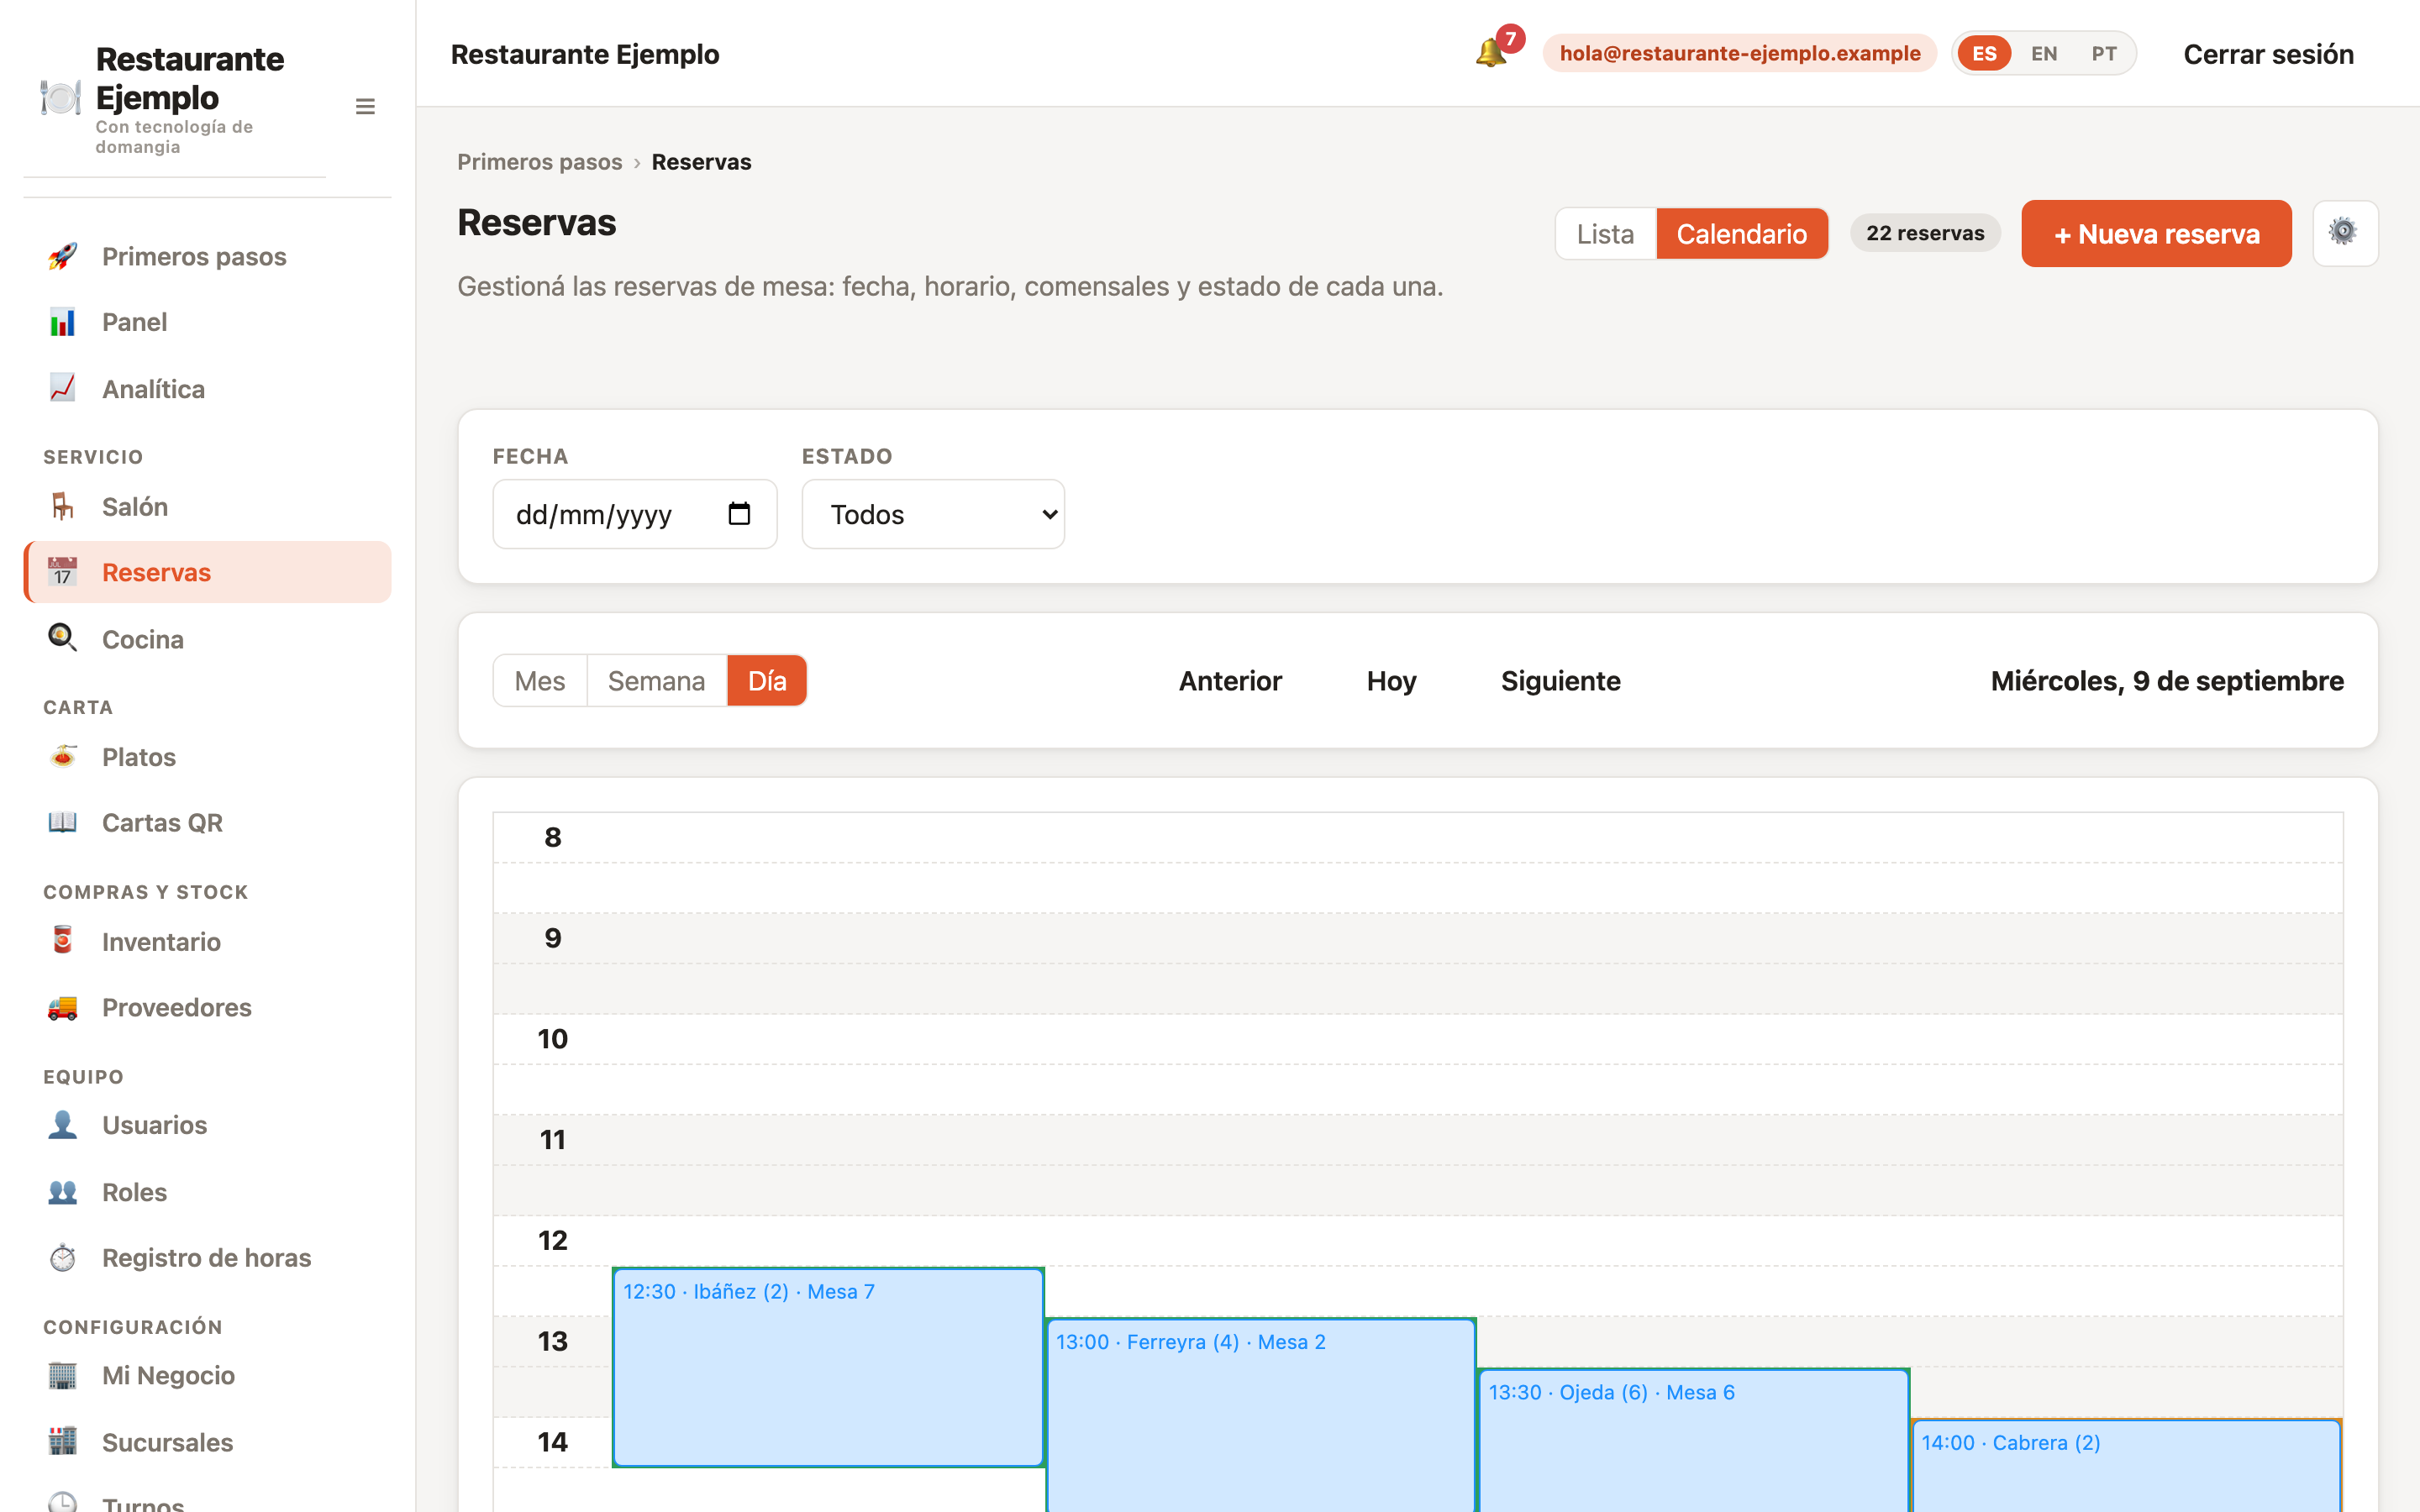The width and height of the screenshot is (2420, 1512).
Task: Switch language to PT
Action: (2104, 53)
